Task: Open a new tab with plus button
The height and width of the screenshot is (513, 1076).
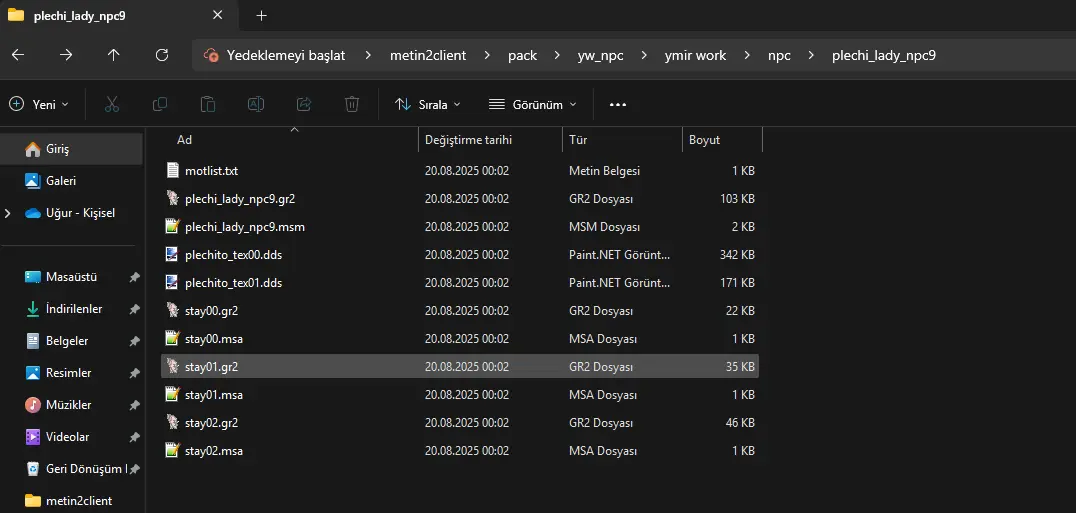Action: click(261, 16)
